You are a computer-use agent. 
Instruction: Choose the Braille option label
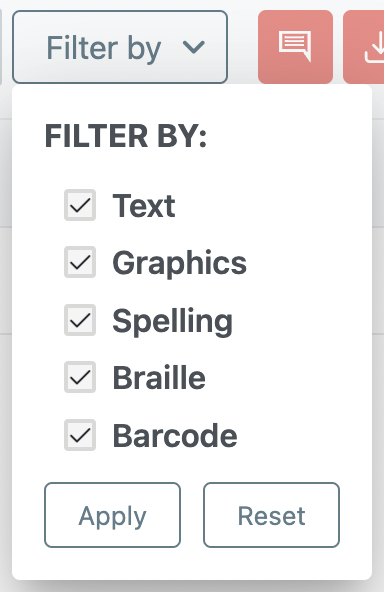click(x=159, y=378)
